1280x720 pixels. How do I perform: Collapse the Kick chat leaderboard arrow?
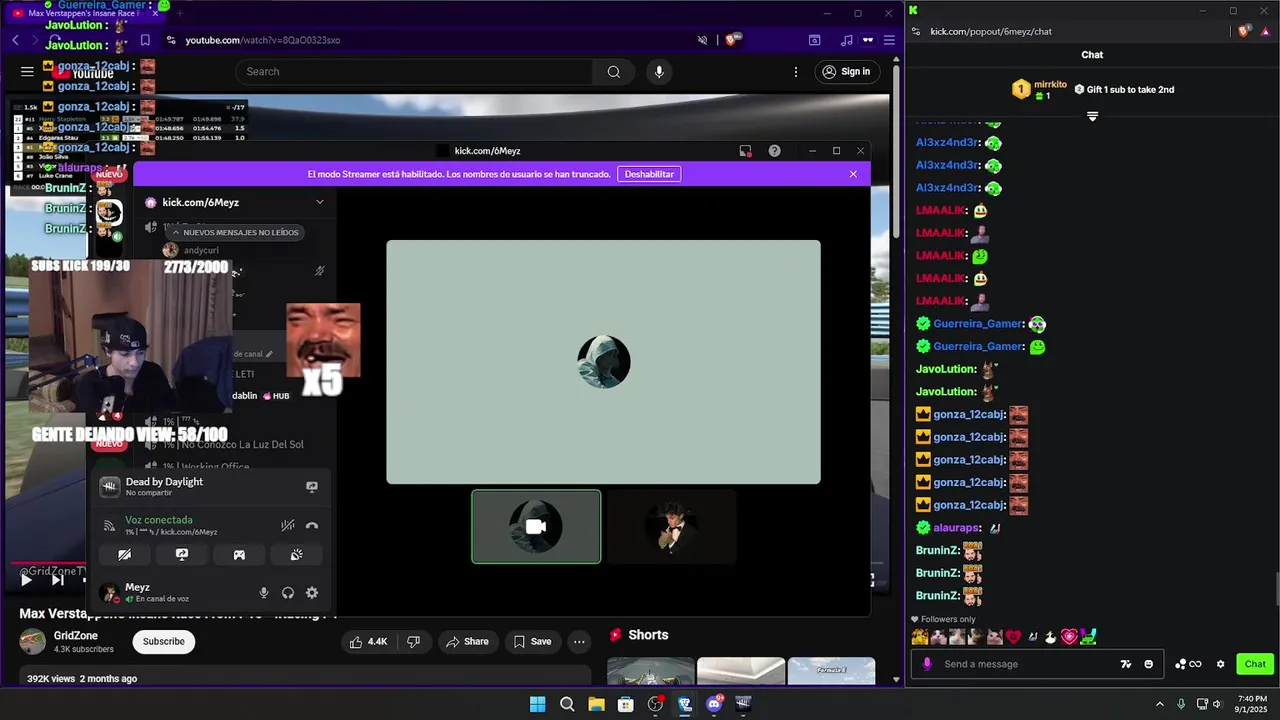1092,117
